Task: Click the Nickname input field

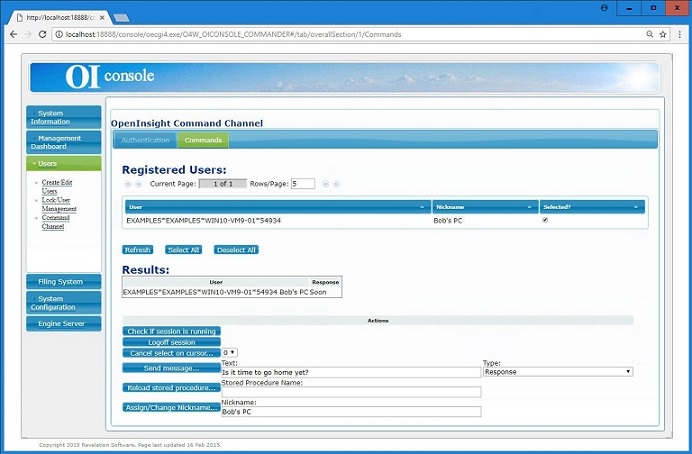Action: pos(351,412)
